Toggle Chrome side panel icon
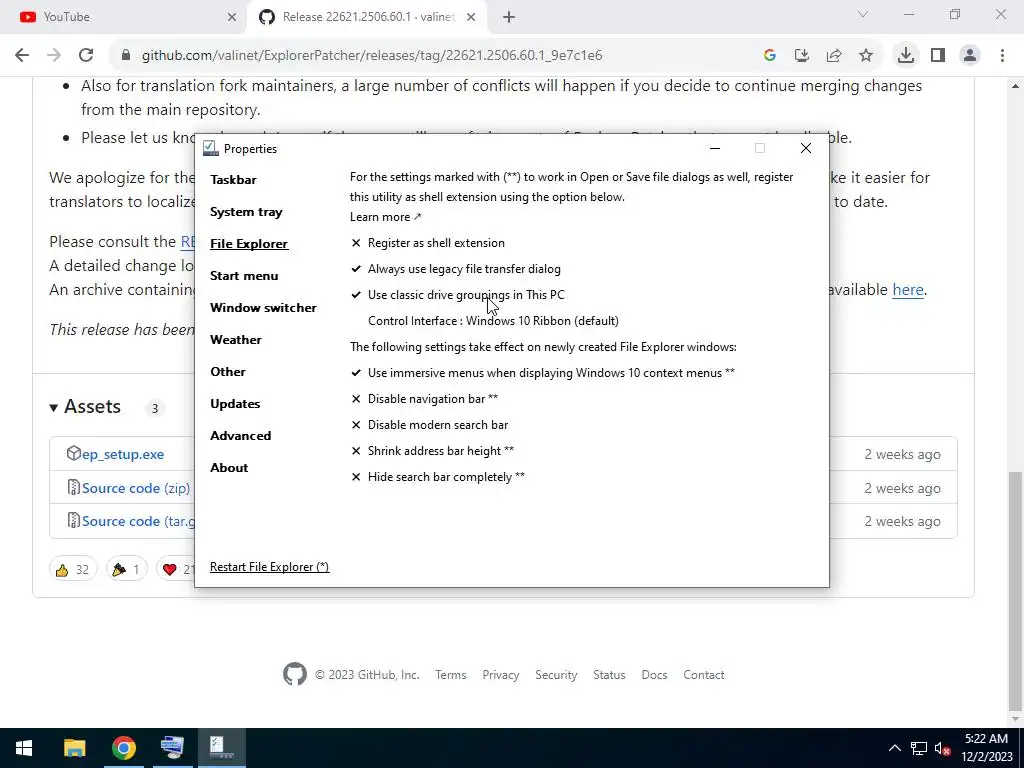Screen dimensions: 1024x768 point(938,56)
